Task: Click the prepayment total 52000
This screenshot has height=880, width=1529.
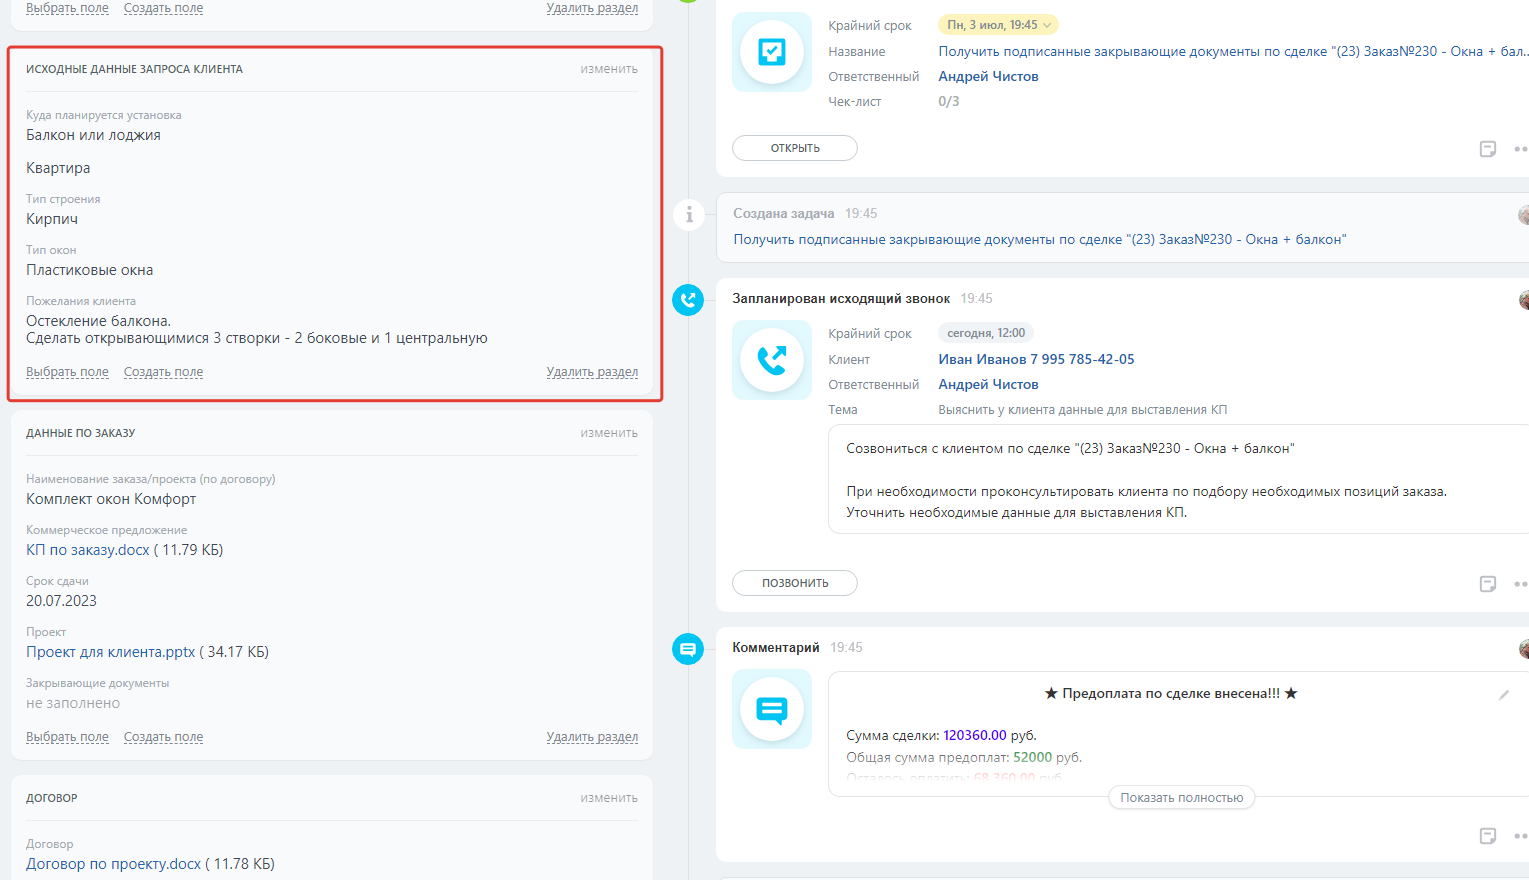Action: pyautogui.click(x=1033, y=757)
